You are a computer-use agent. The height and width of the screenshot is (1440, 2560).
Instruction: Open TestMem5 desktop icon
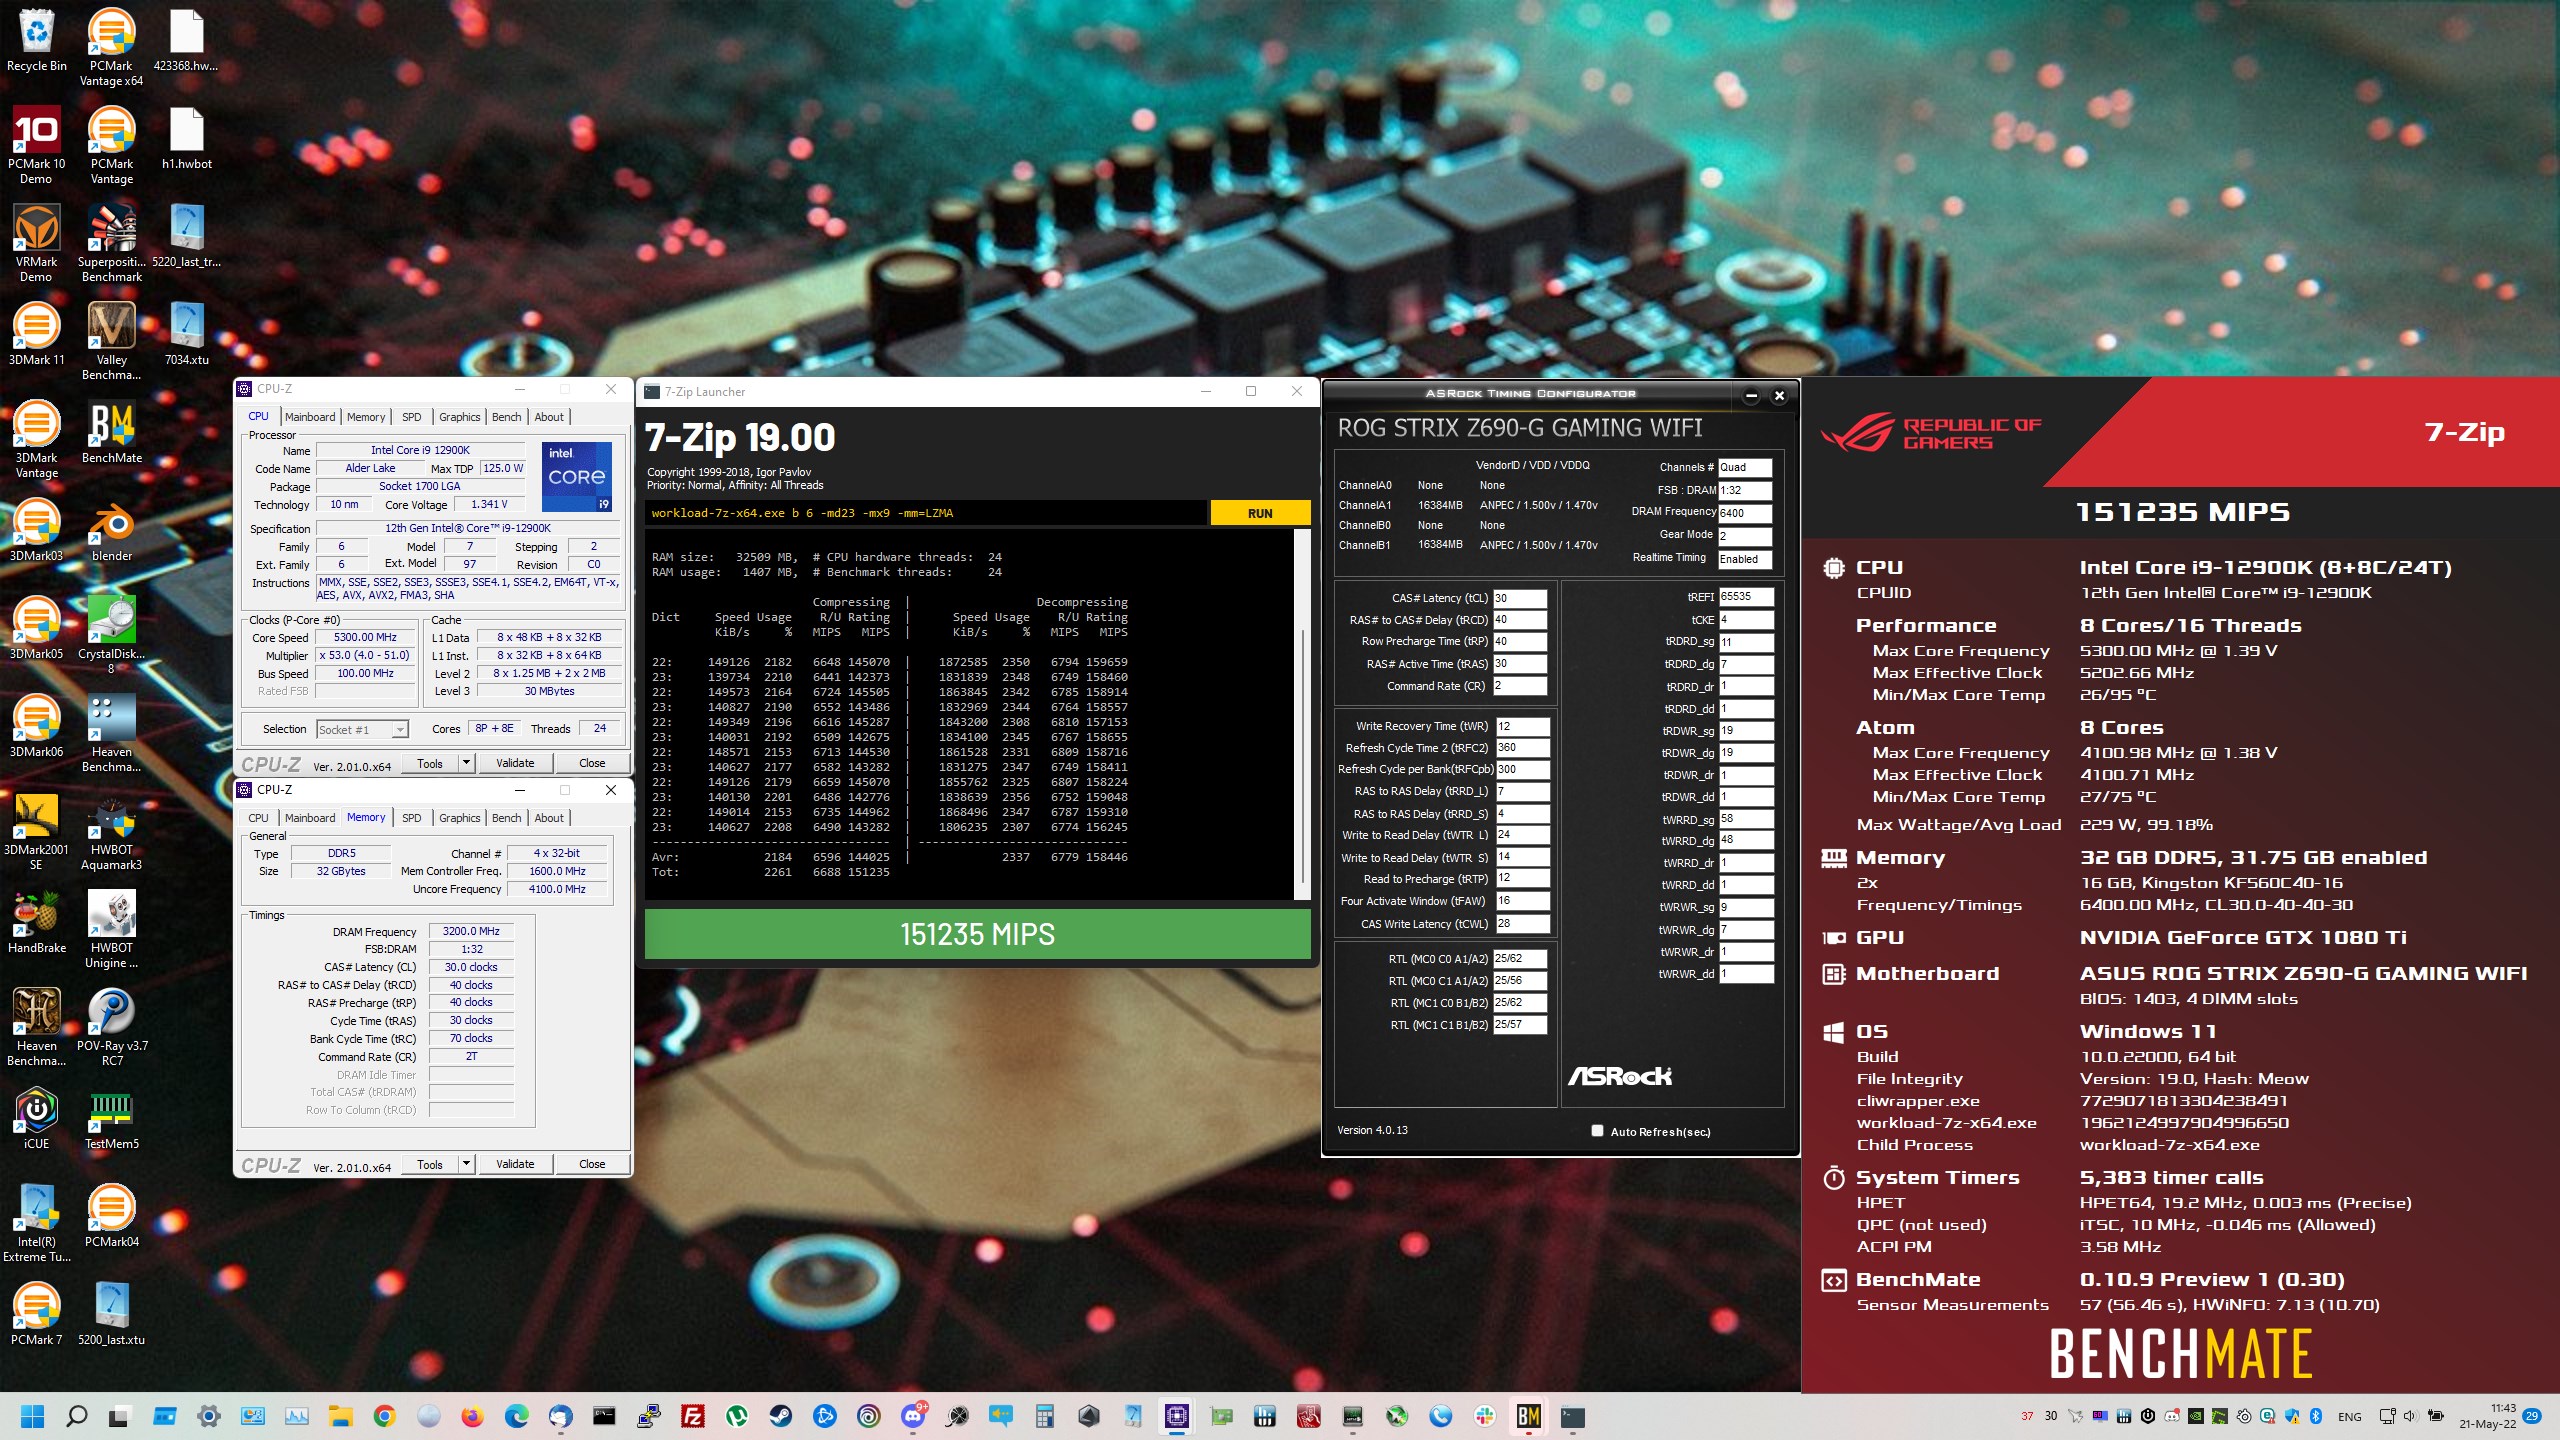coord(112,1119)
